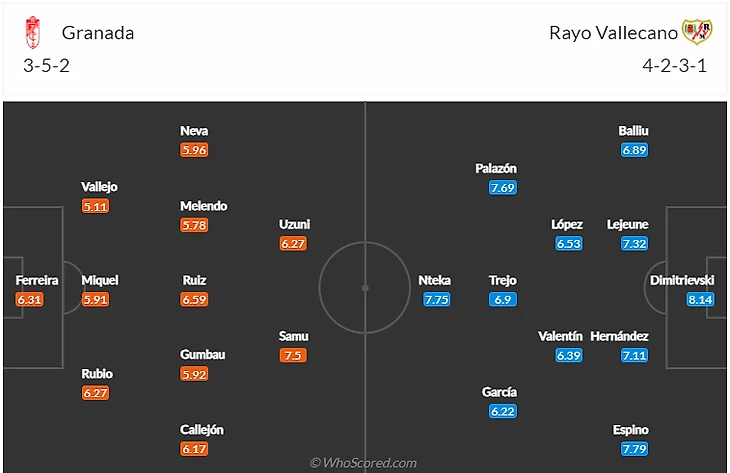Screen dimensions: 730x473
Task: Click Espino's 7.79 rating badge
Action: 634,449
